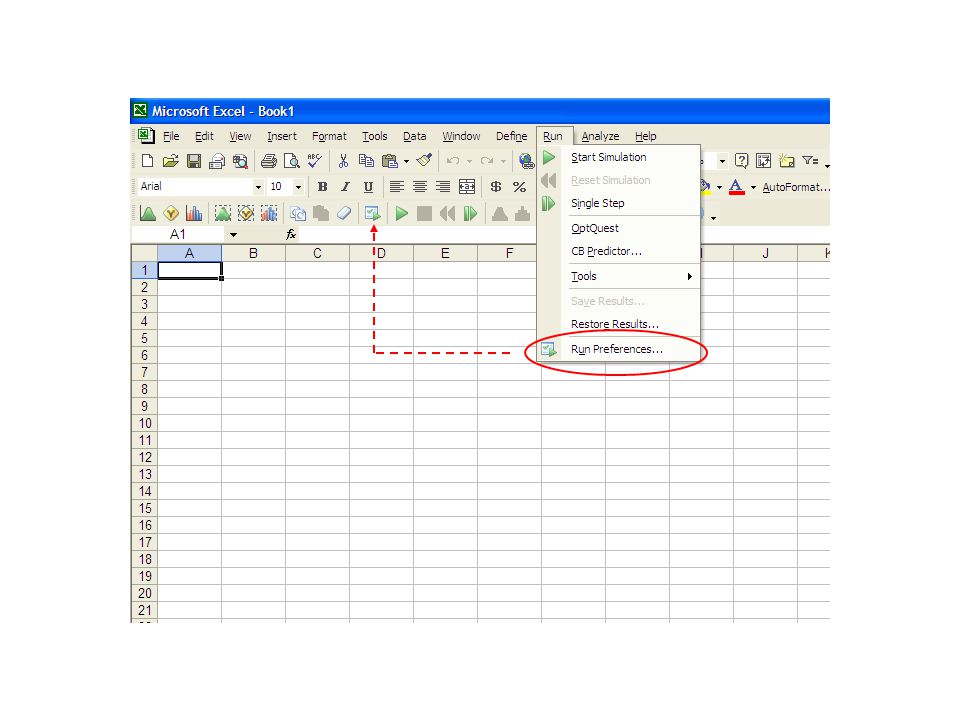
Task: Click the AutoFormat... button
Action: point(795,187)
